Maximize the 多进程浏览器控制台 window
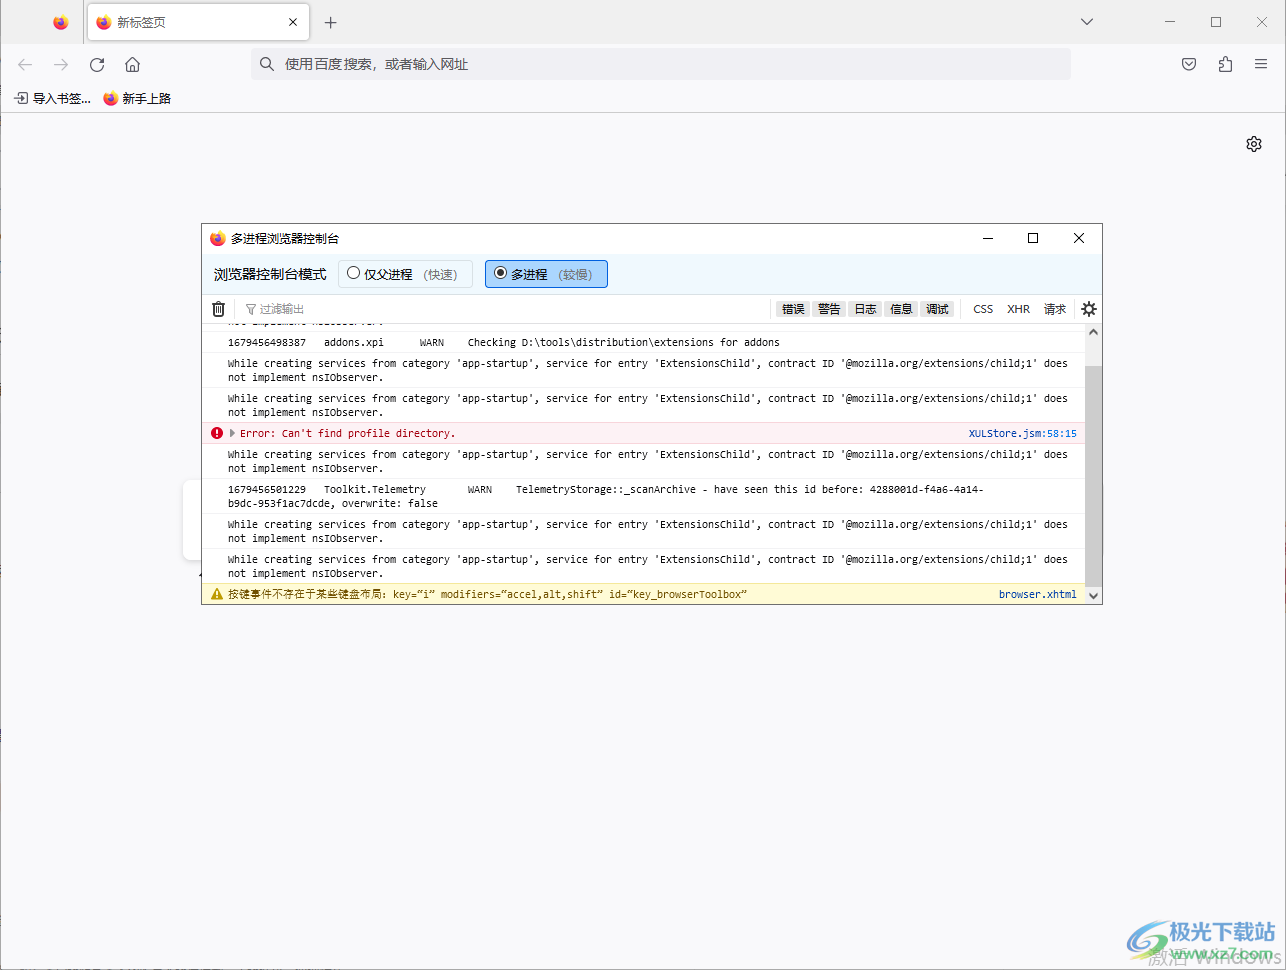This screenshot has height=970, width=1286. pyautogui.click(x=1033, y=238)
